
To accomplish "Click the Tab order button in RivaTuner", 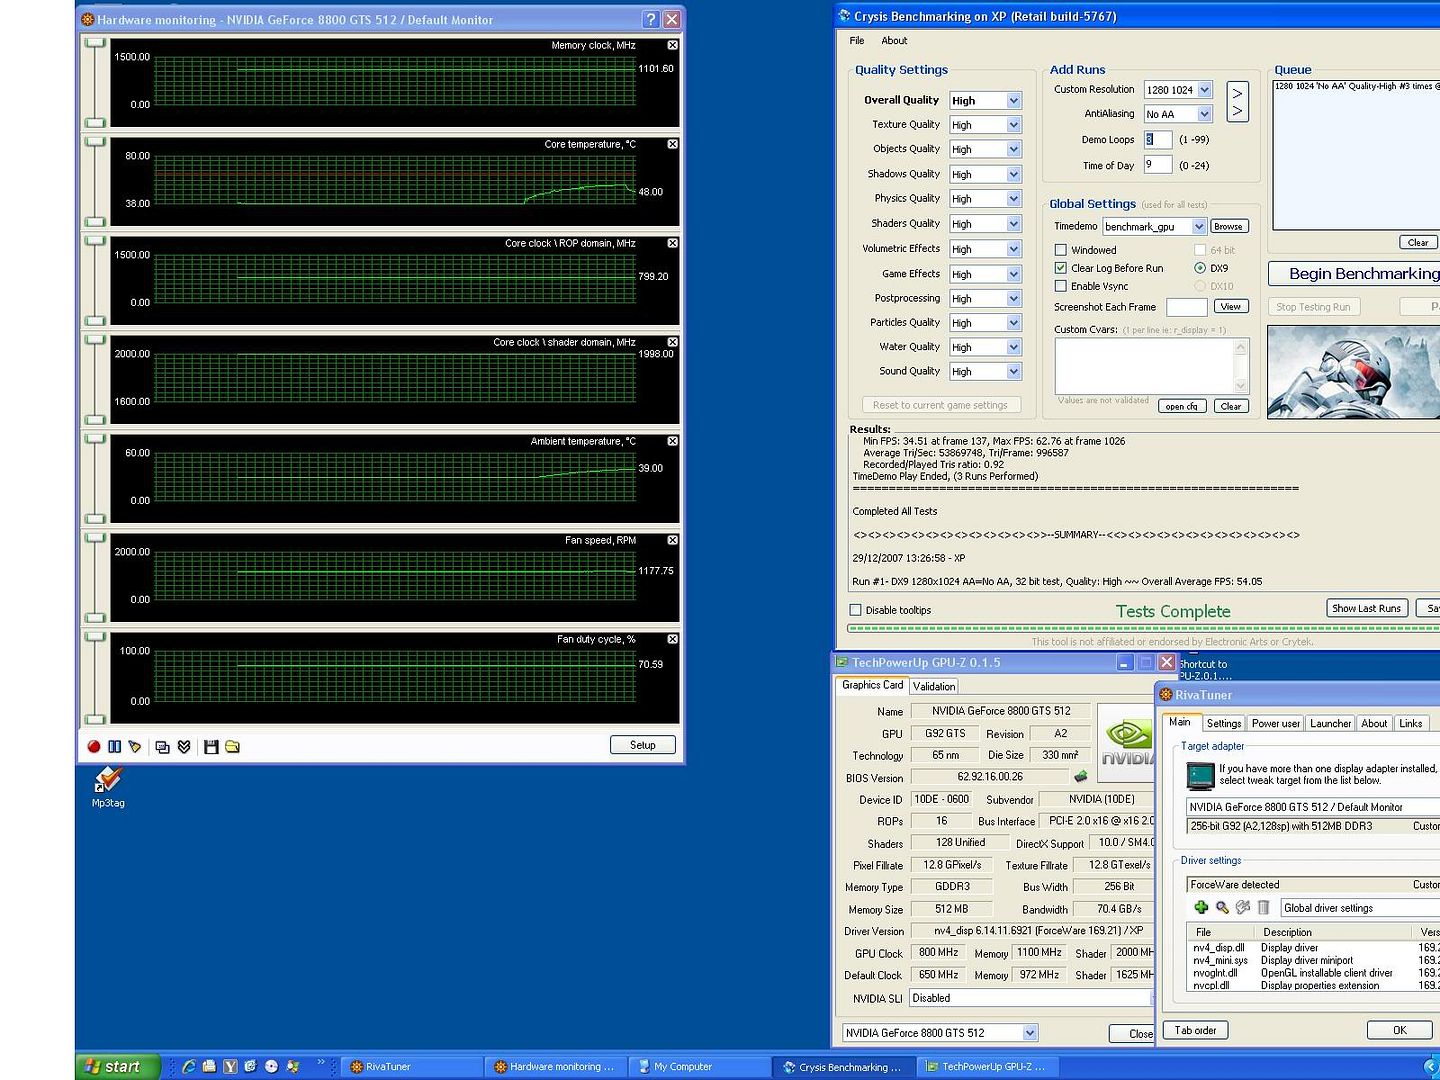I will [1195, 1030].
